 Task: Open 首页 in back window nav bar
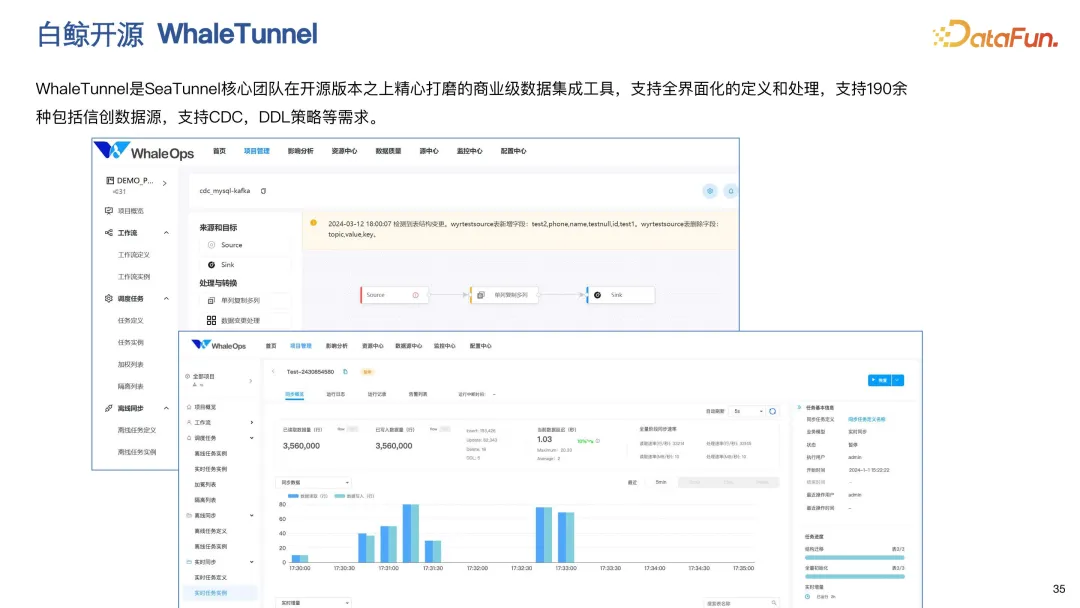tap(219, 151)
